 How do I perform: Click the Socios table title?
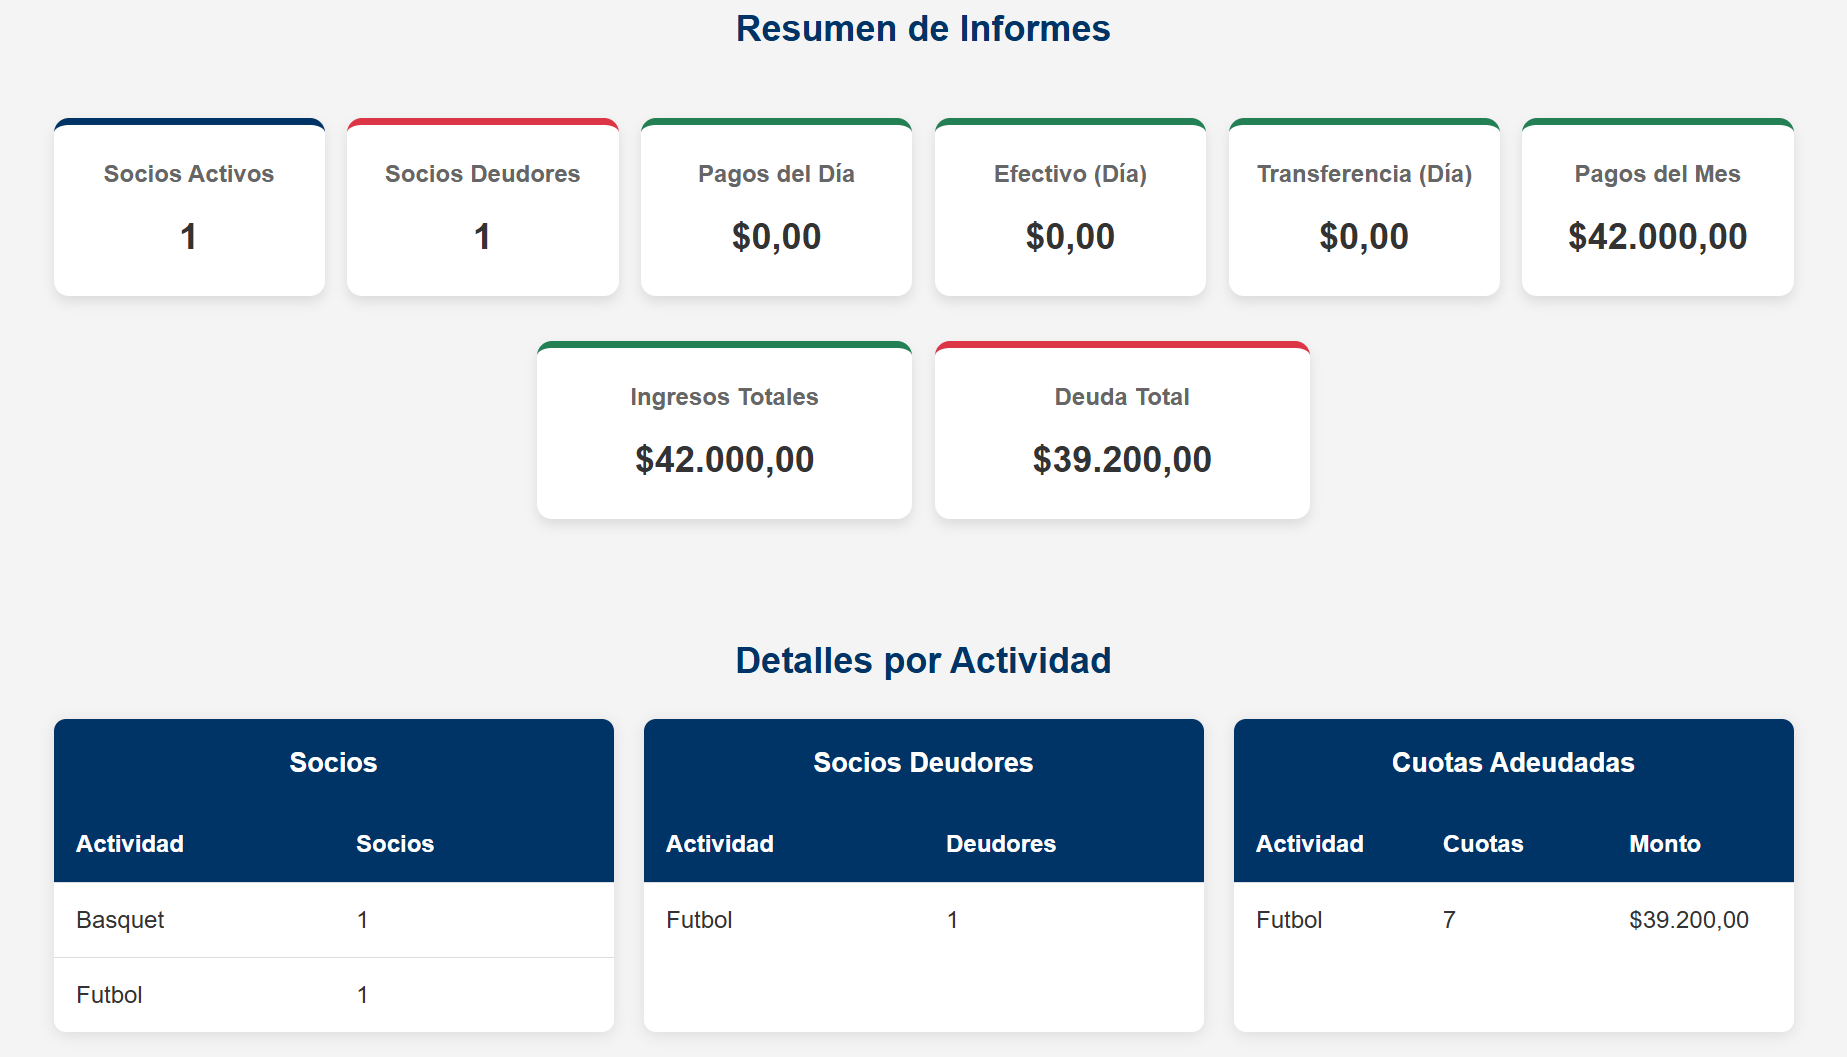pos(333,763)
